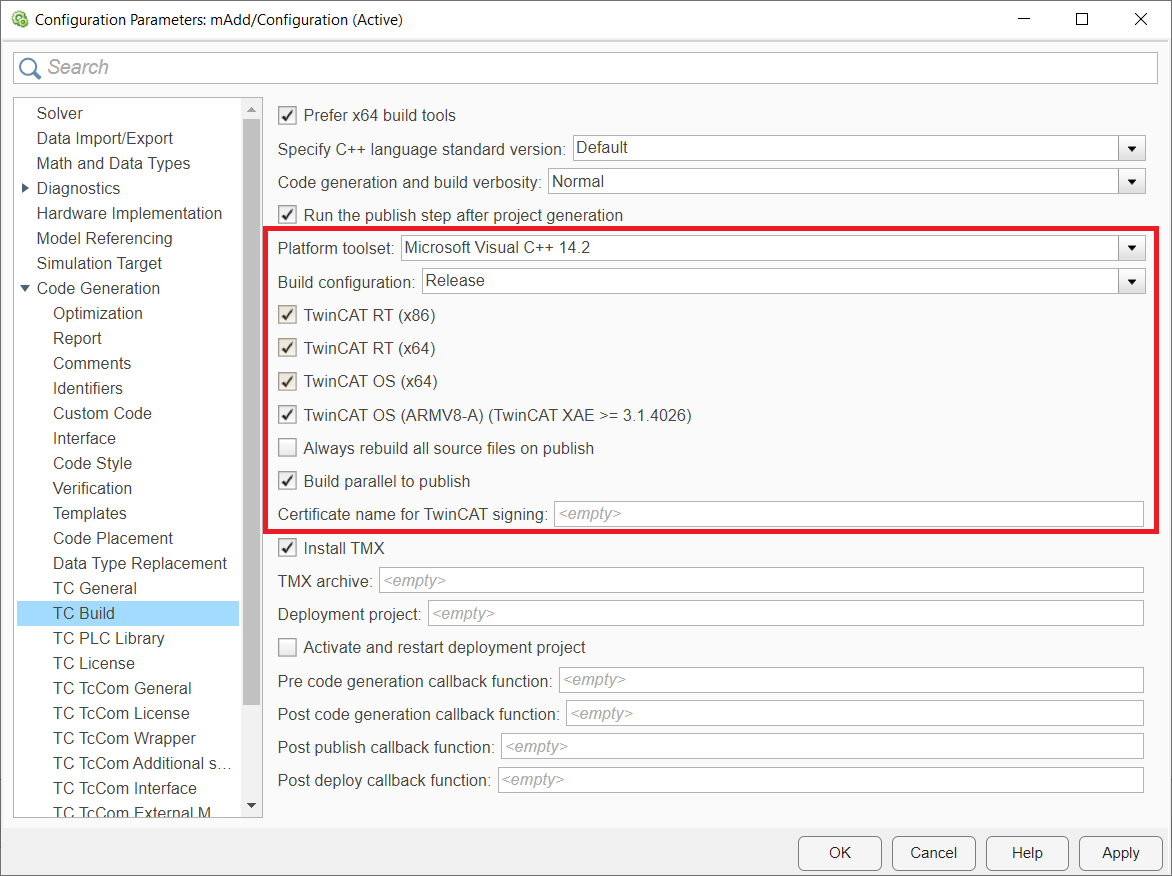Click OK button

[x=839, y=853]
